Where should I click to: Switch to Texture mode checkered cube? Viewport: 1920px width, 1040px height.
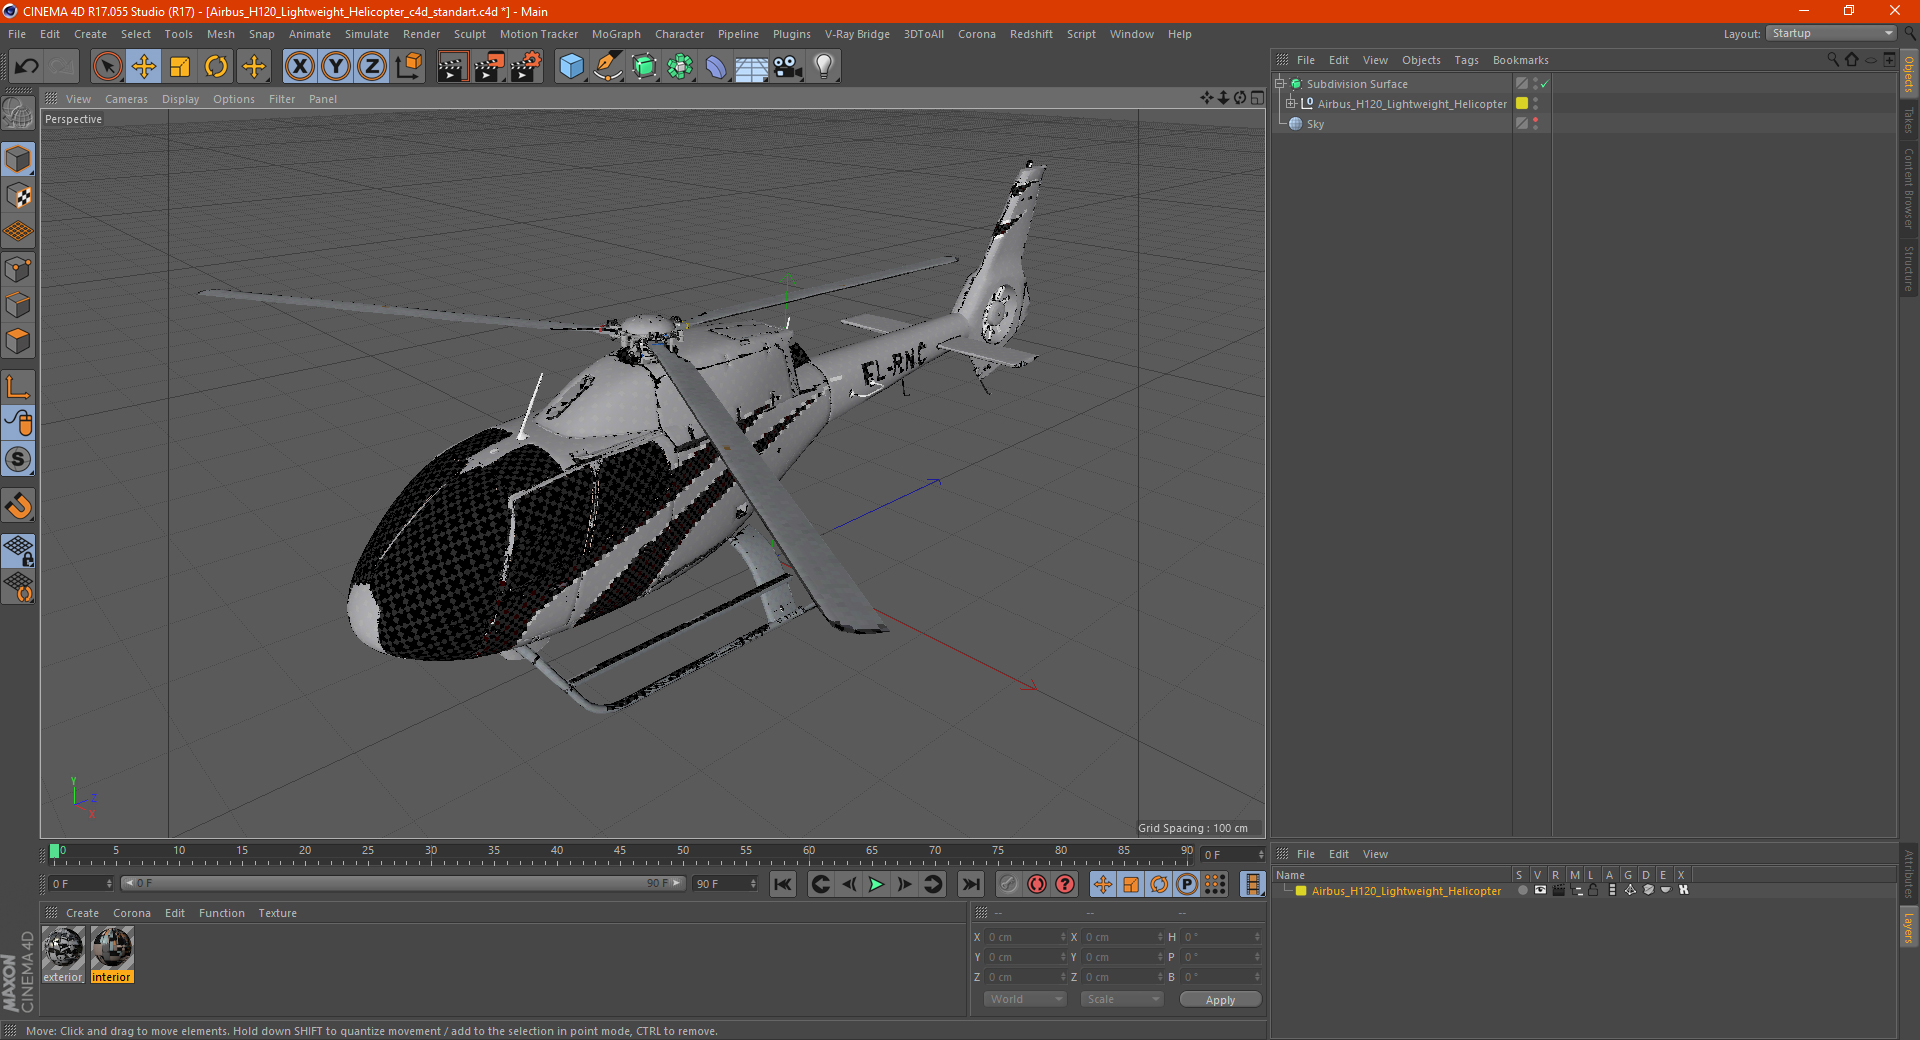pyautogui.click(x=18, y=196)
